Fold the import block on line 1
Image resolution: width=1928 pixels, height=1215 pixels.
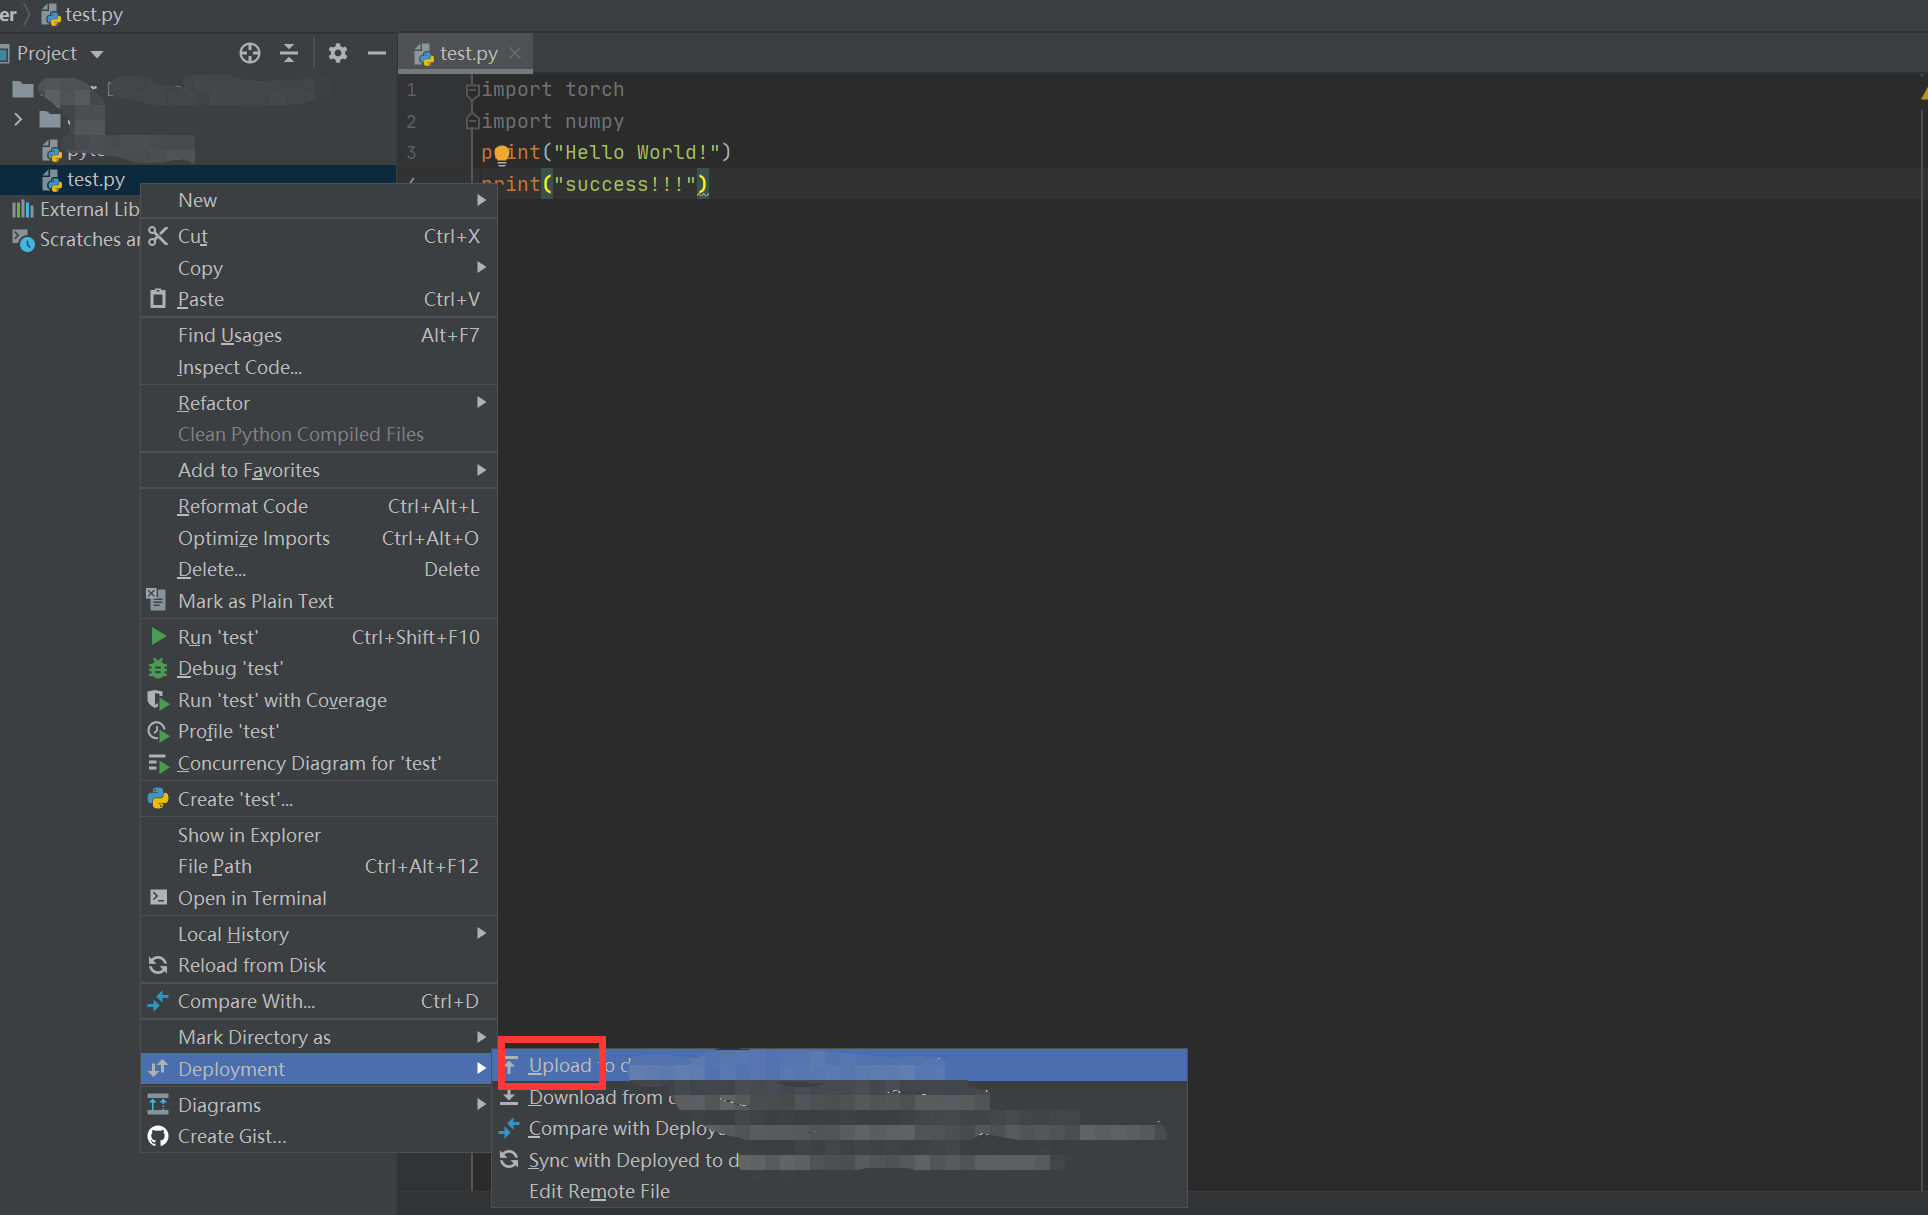click(471, 90)
